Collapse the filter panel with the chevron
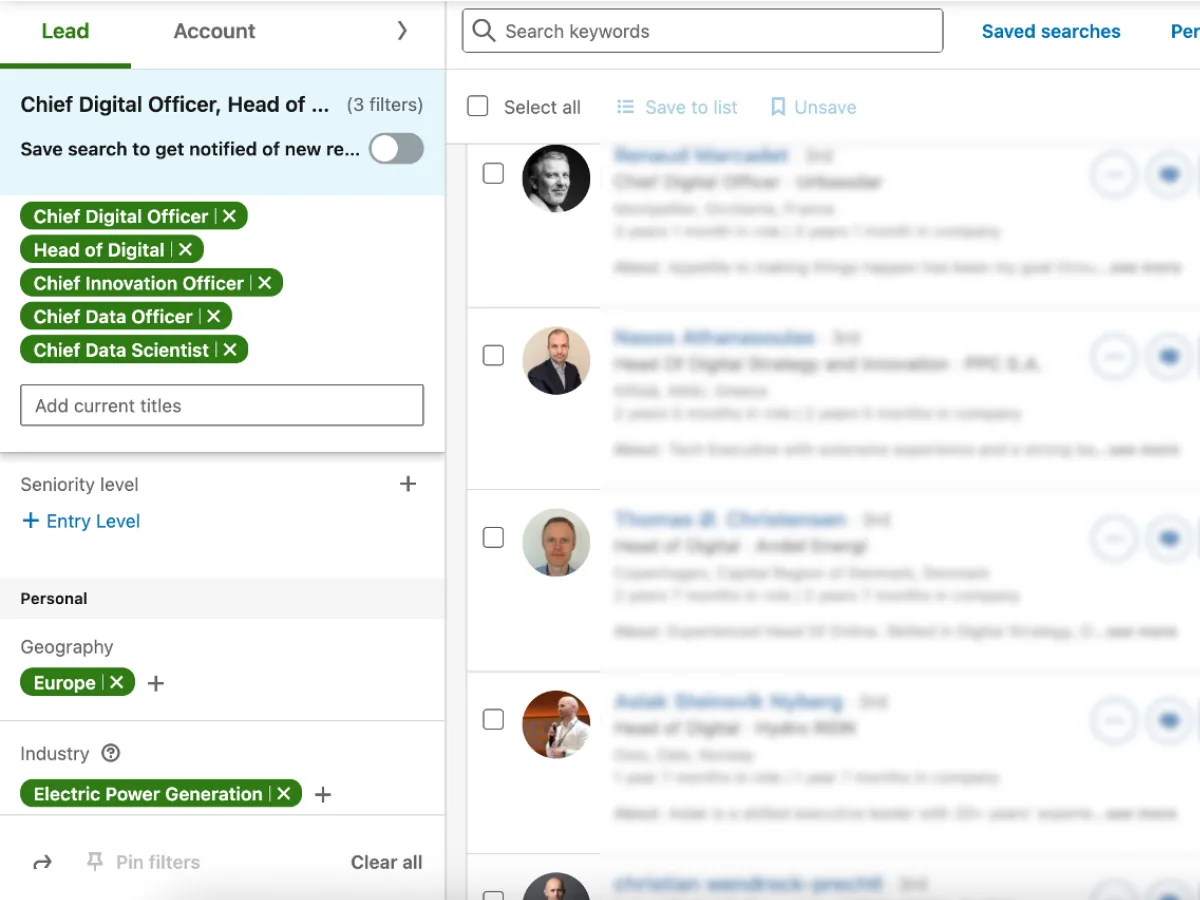This screenshot has width=1200, height=900. [x=402, y=31]
